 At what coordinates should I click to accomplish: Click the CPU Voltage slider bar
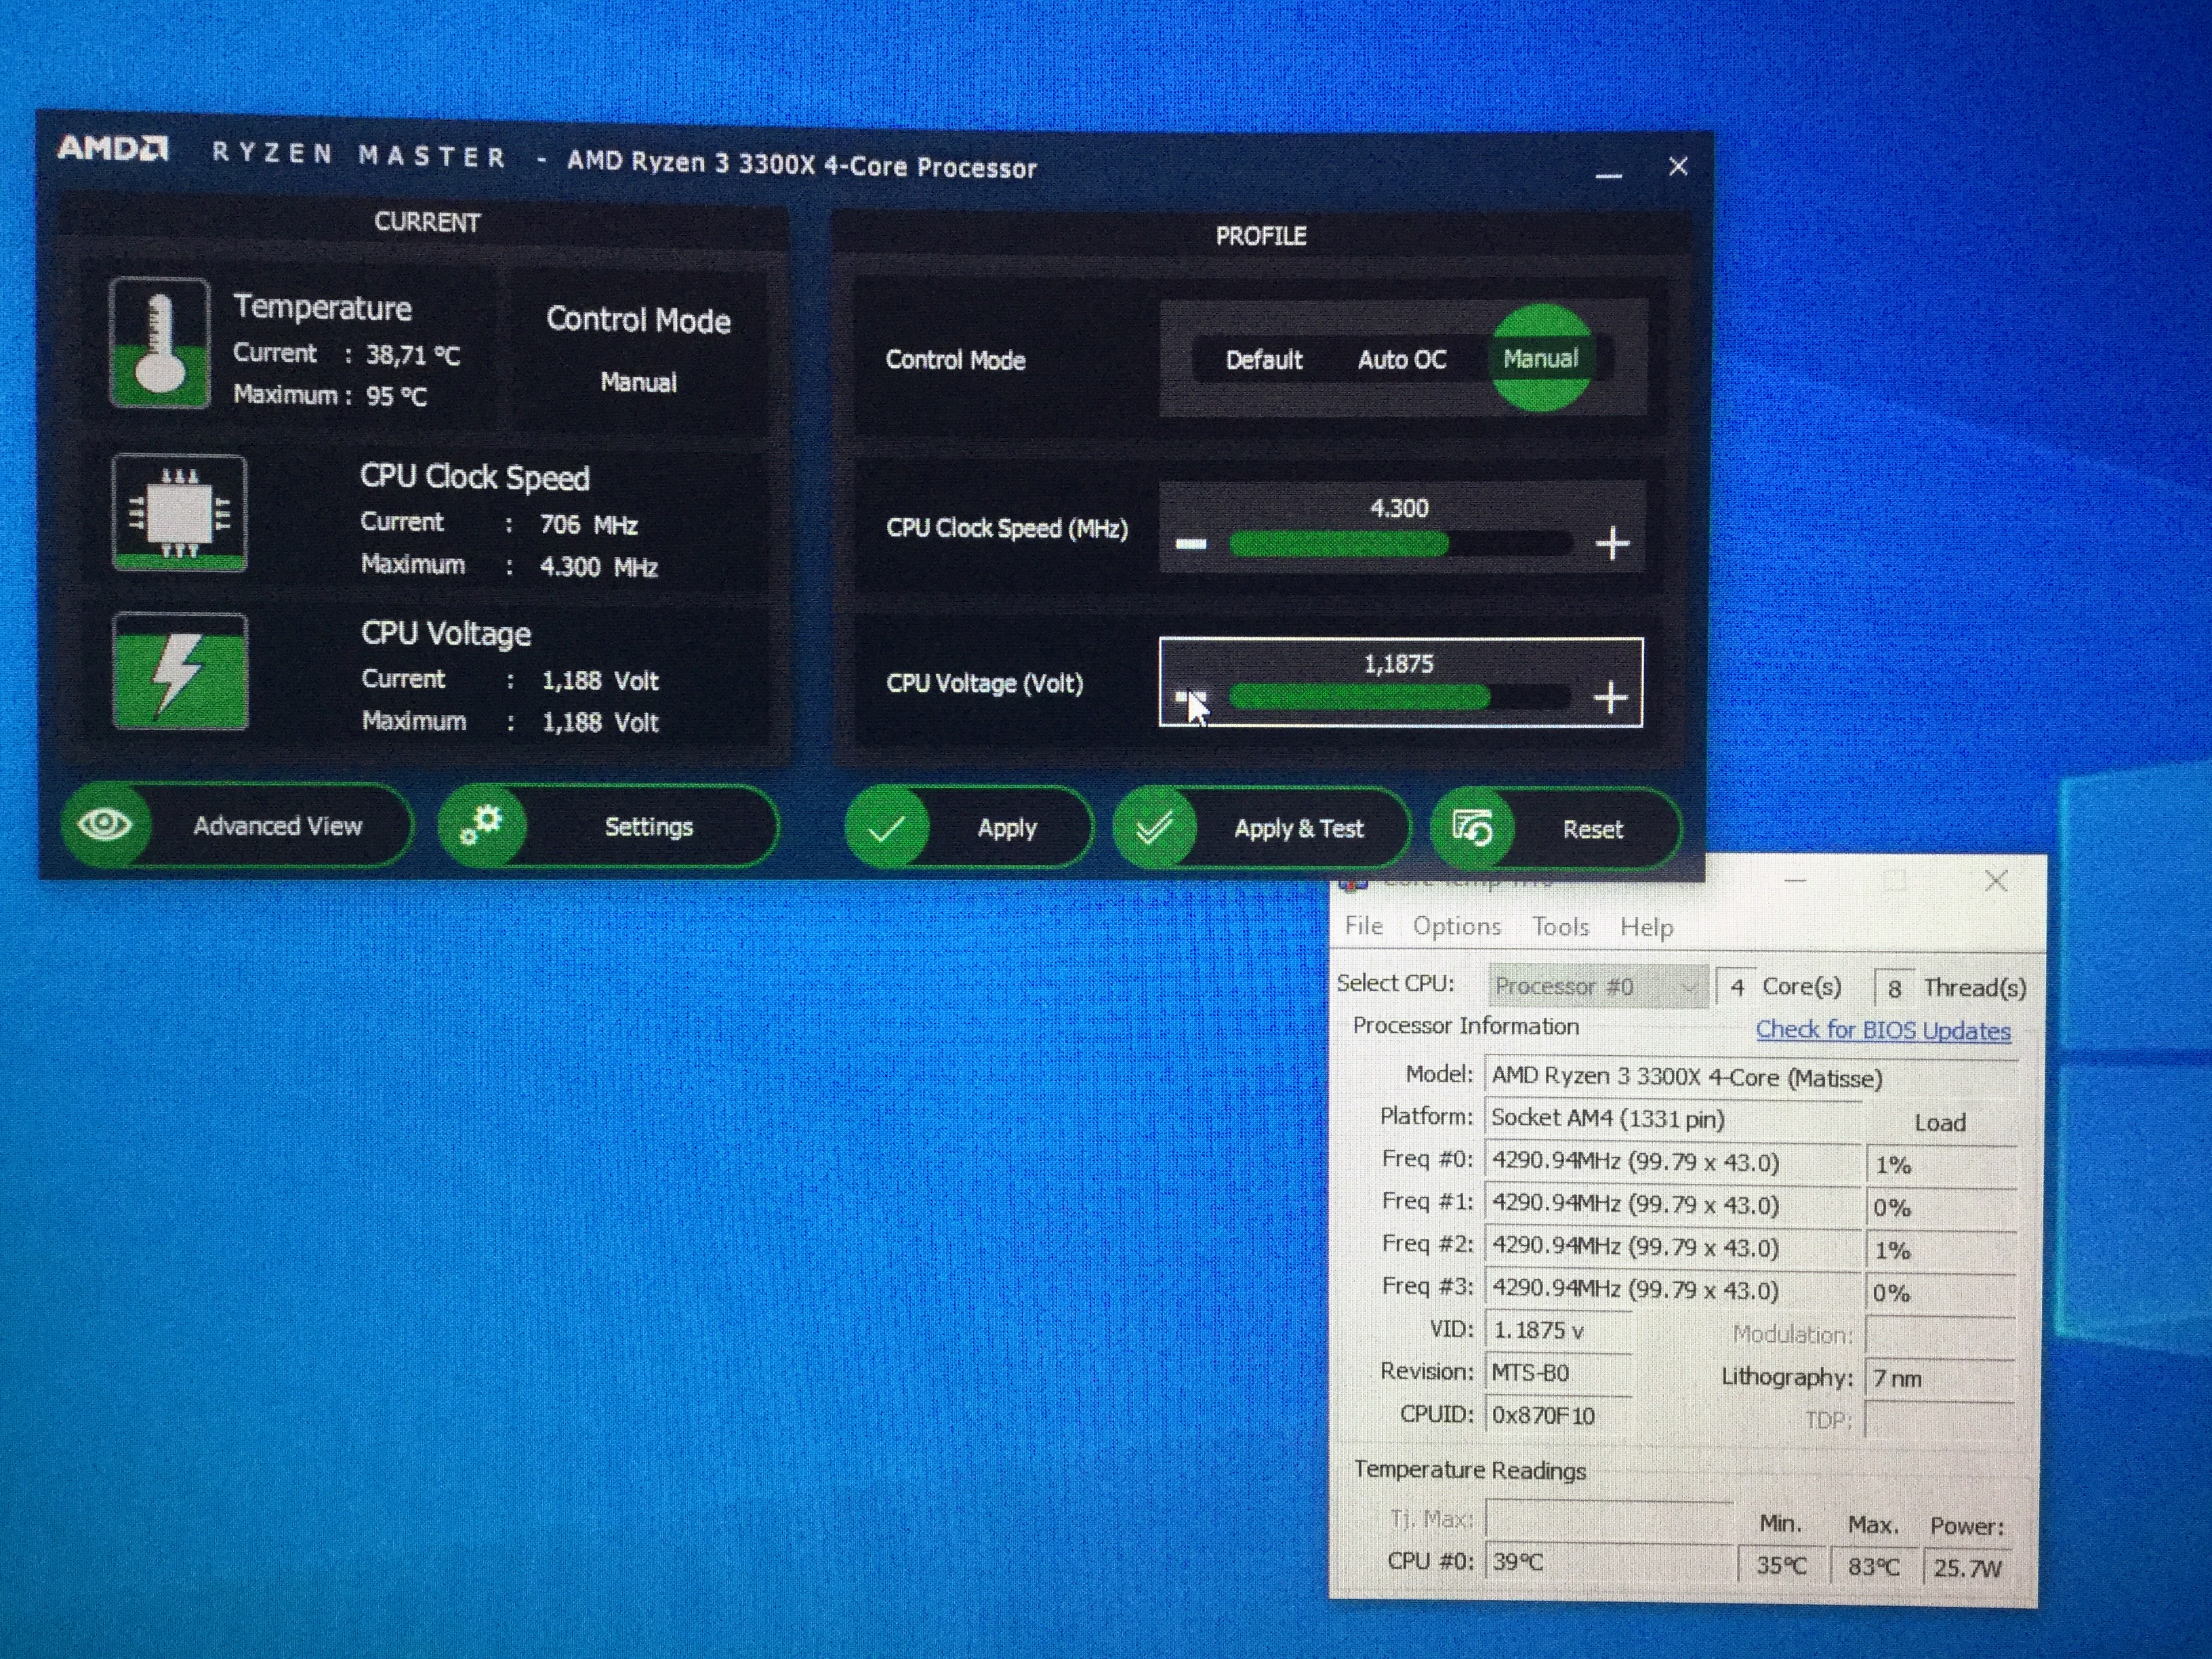[1399, 697]
